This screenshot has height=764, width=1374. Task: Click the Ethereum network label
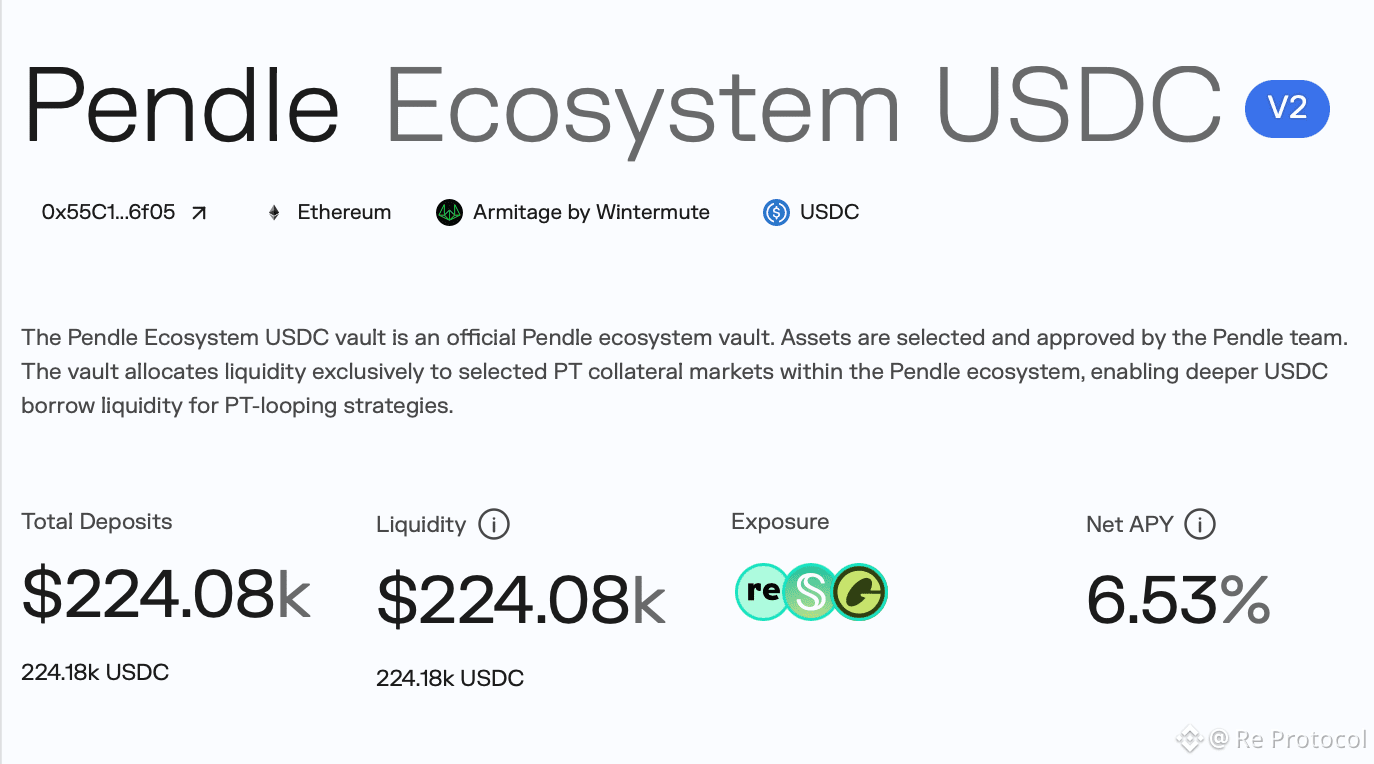(x=344, y=213)
